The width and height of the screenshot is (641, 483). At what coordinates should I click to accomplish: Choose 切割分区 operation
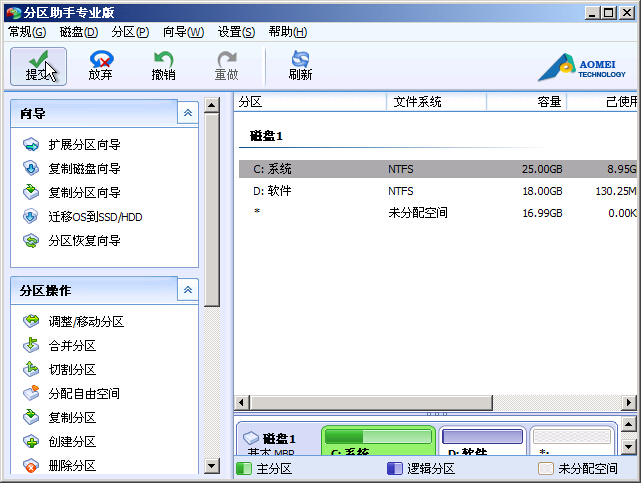[x=72, y=369]
